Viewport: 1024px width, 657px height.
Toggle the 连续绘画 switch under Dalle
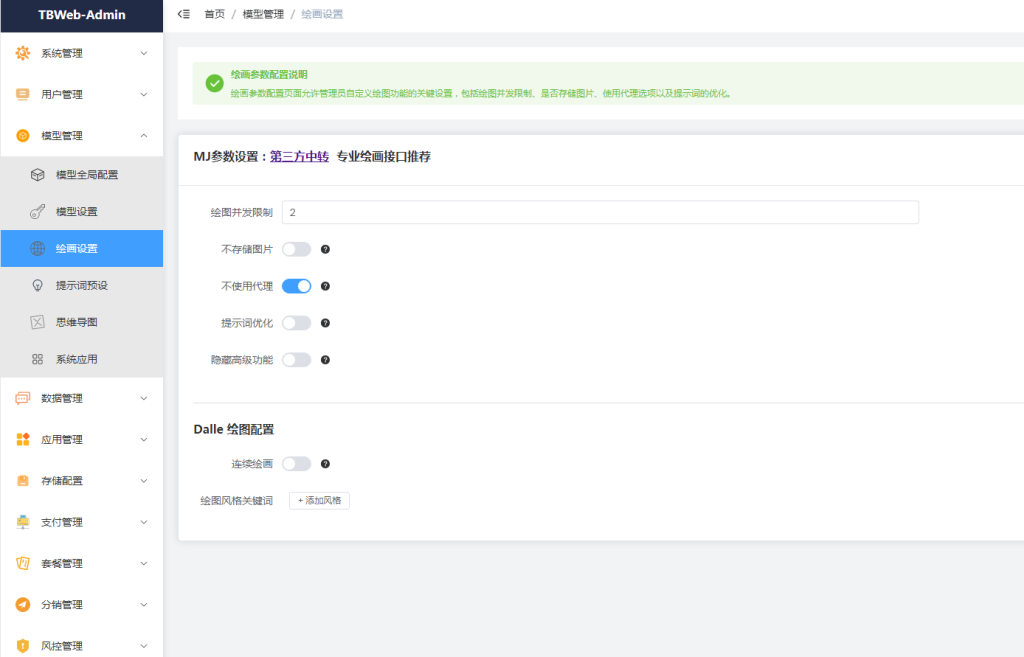tap(296, 464)
